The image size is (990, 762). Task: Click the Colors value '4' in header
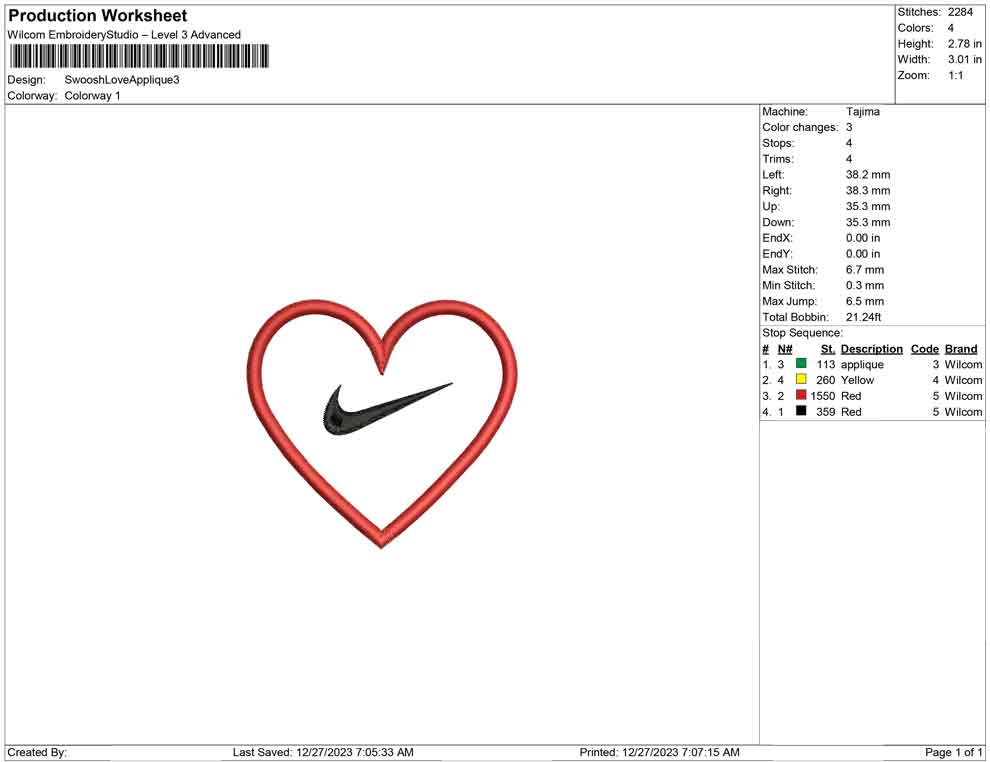pyautogui.click(x=951, y=28)
